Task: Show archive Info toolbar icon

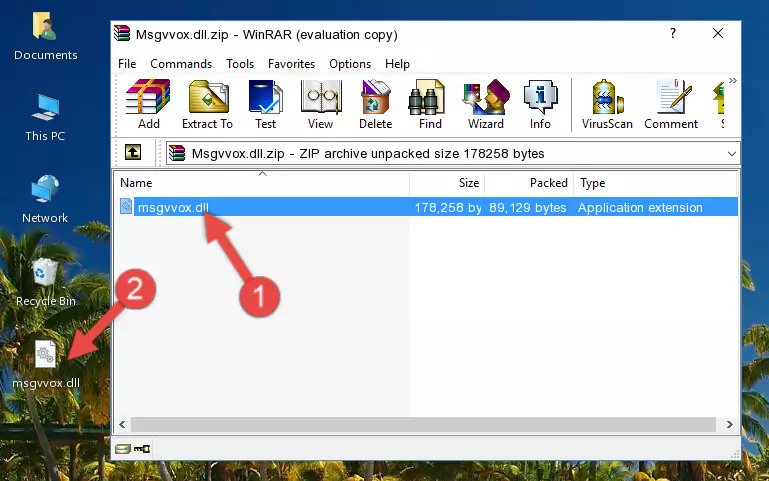Action: 540,97
